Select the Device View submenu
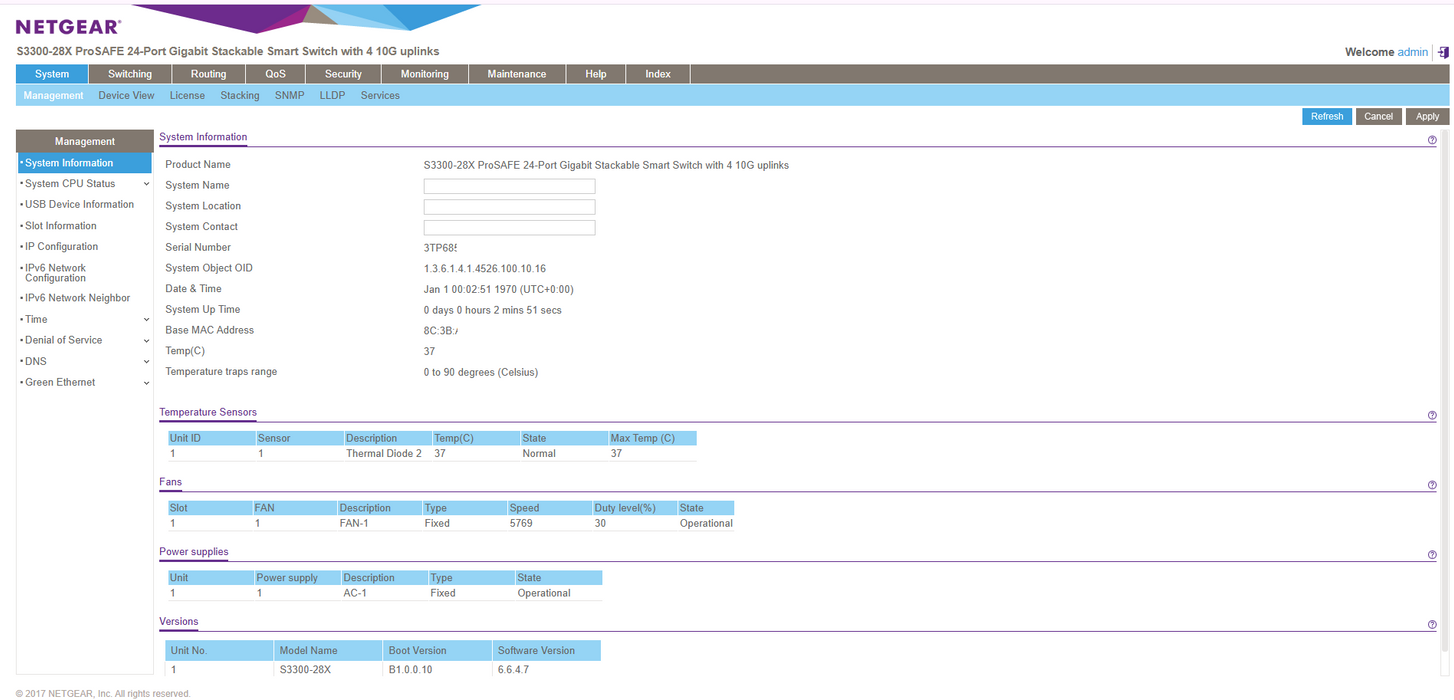1454x700 pixels. pyautogui.click(x=126, y=96)
